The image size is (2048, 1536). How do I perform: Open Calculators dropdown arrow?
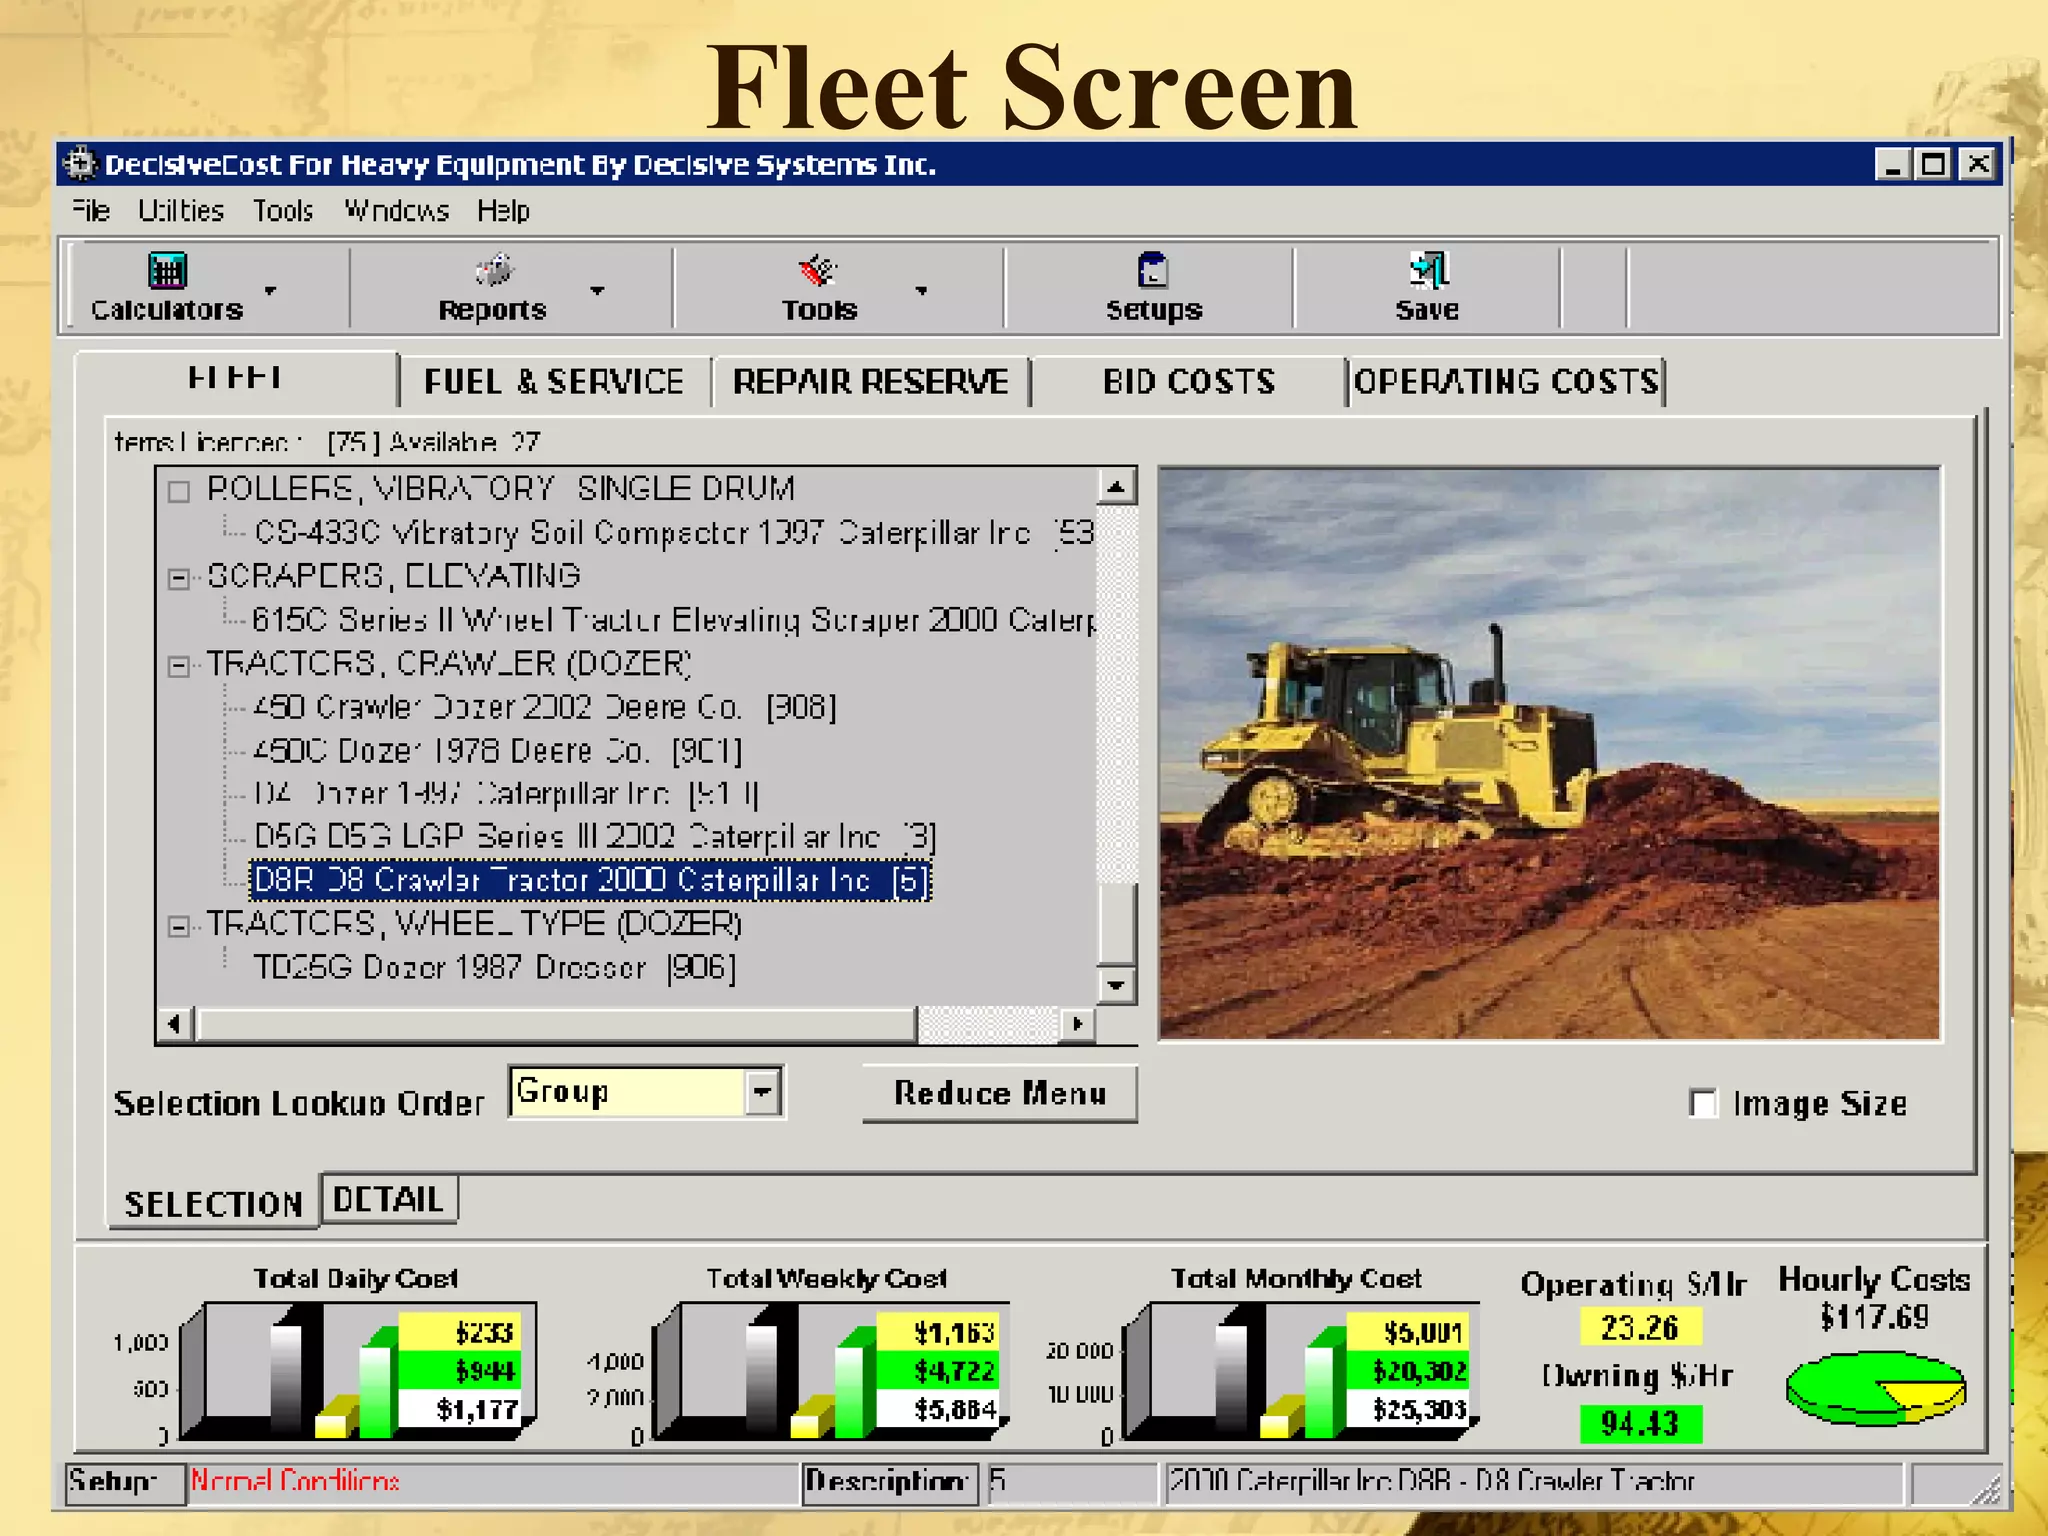tap(270, 291)
